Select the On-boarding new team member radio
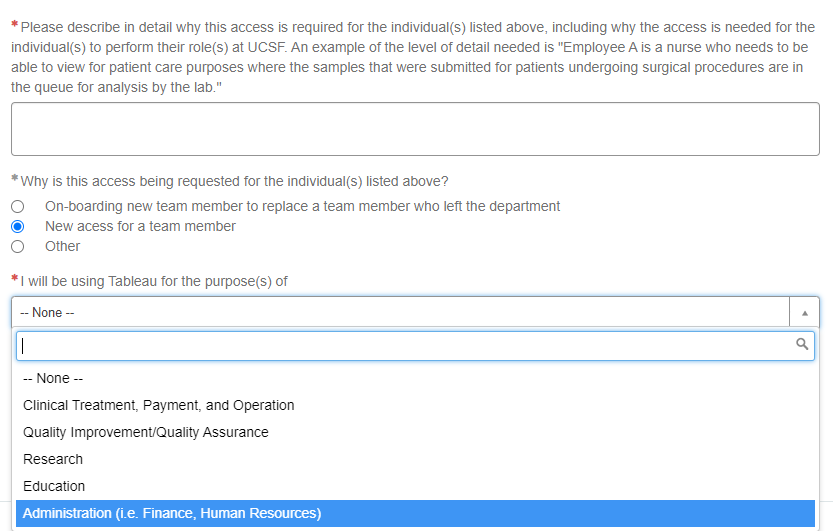The image size is (833, 531). [x=17, y=206]
